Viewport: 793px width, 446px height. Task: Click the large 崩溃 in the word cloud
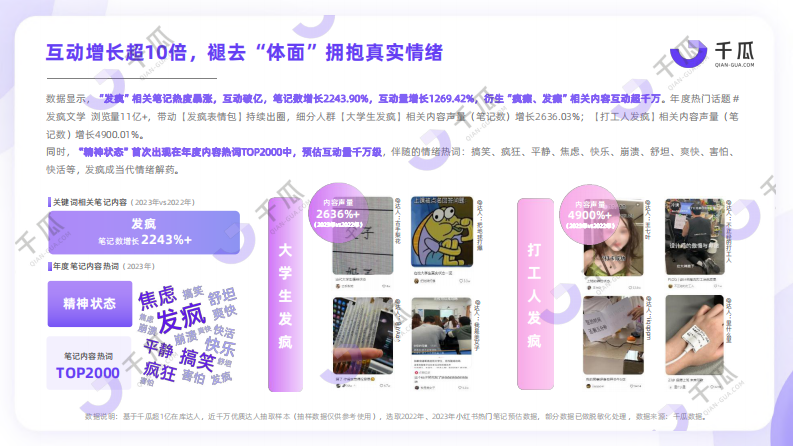point(186,337)
